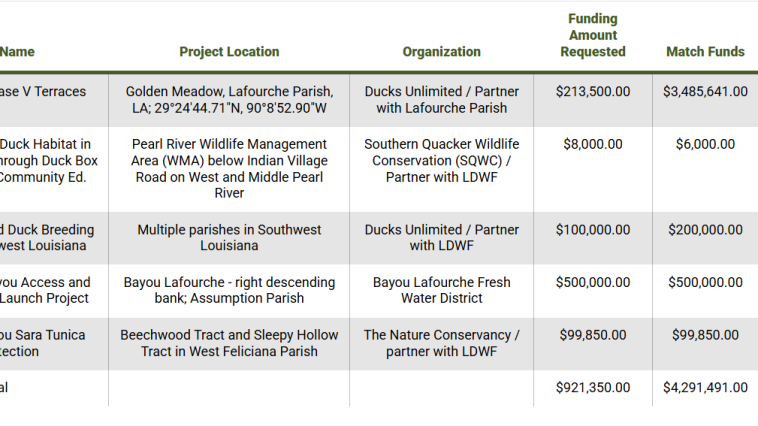The image size is (758, 426).
Task: Click the Beechwood Tract and Sleepy Hollow cell
Action: [x=229, y=344]
